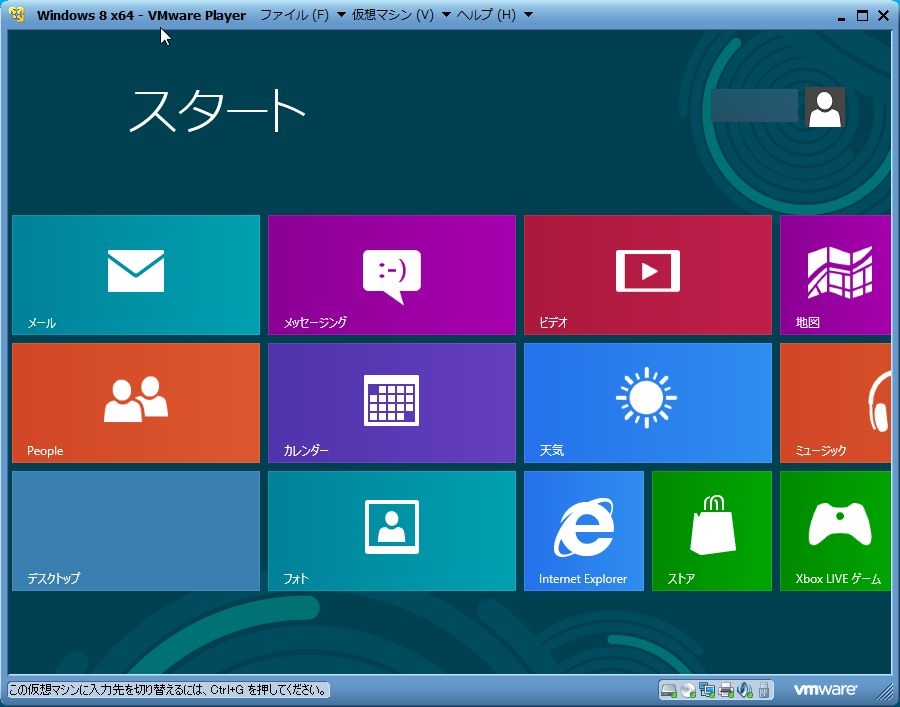
Task: Open the ストア (Store) tile
Action: coord(711,530)
